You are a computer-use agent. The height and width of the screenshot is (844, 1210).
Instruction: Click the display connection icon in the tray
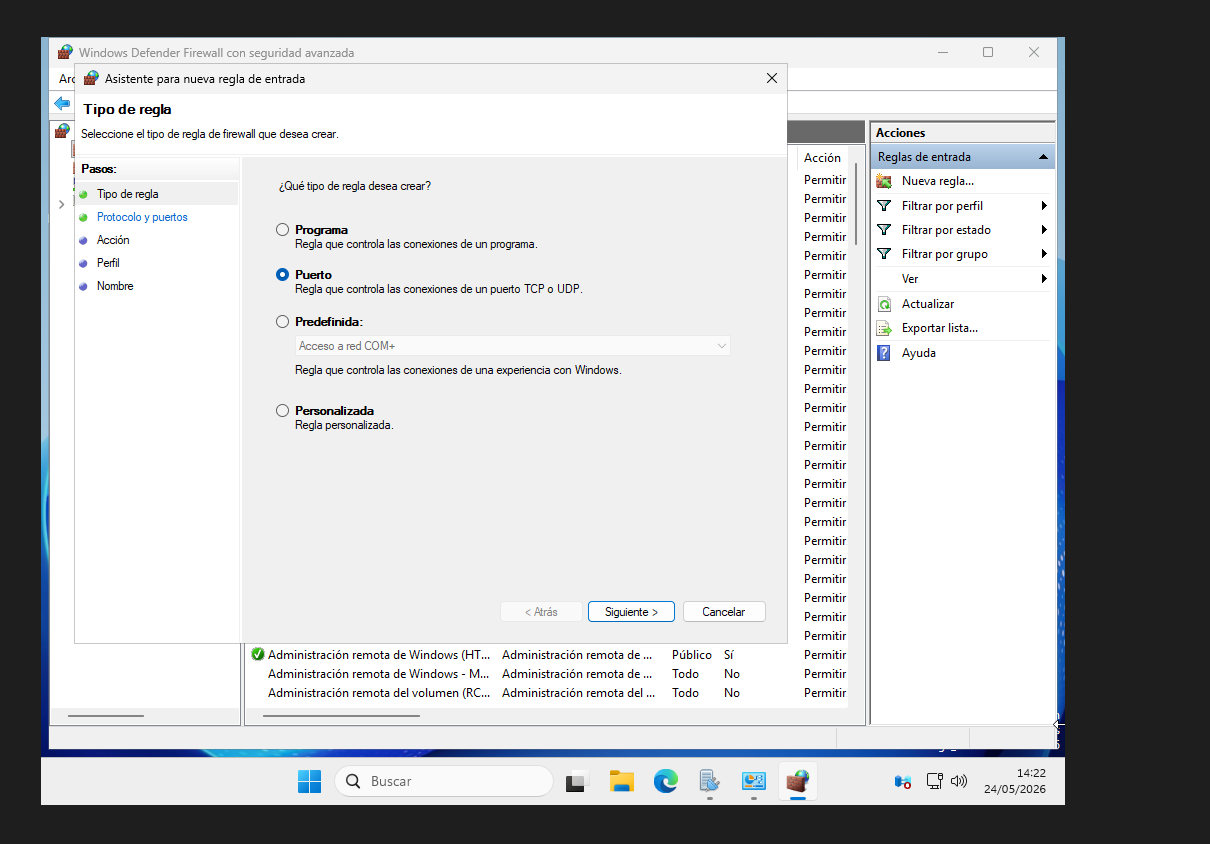point(934,781)
